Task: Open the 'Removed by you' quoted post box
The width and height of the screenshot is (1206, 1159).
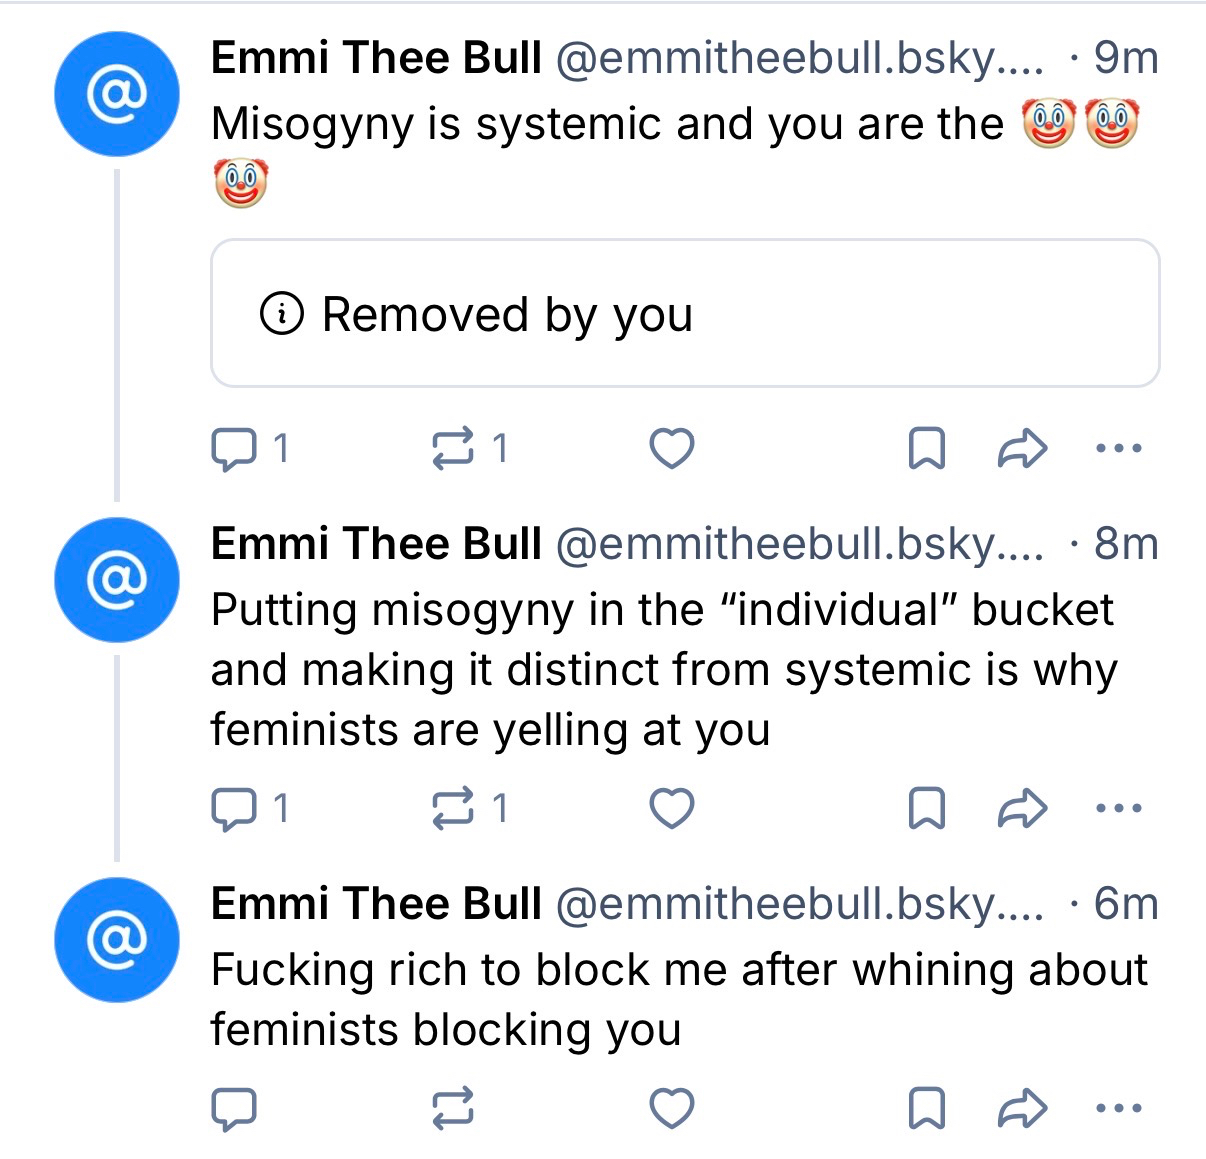Action: [685, 314]
